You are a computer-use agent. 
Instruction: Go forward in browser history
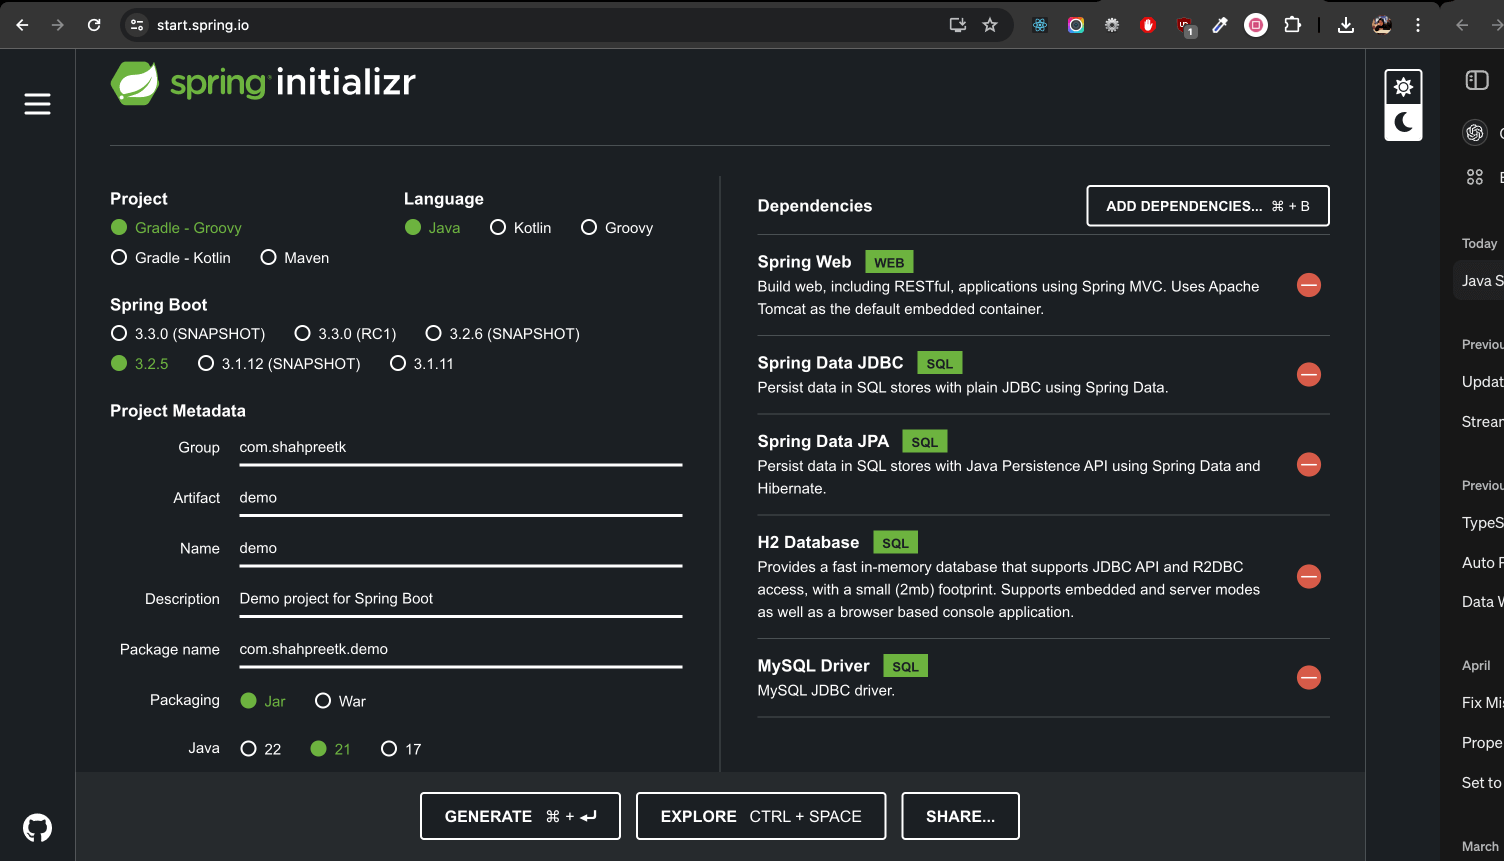coord(57,25)
